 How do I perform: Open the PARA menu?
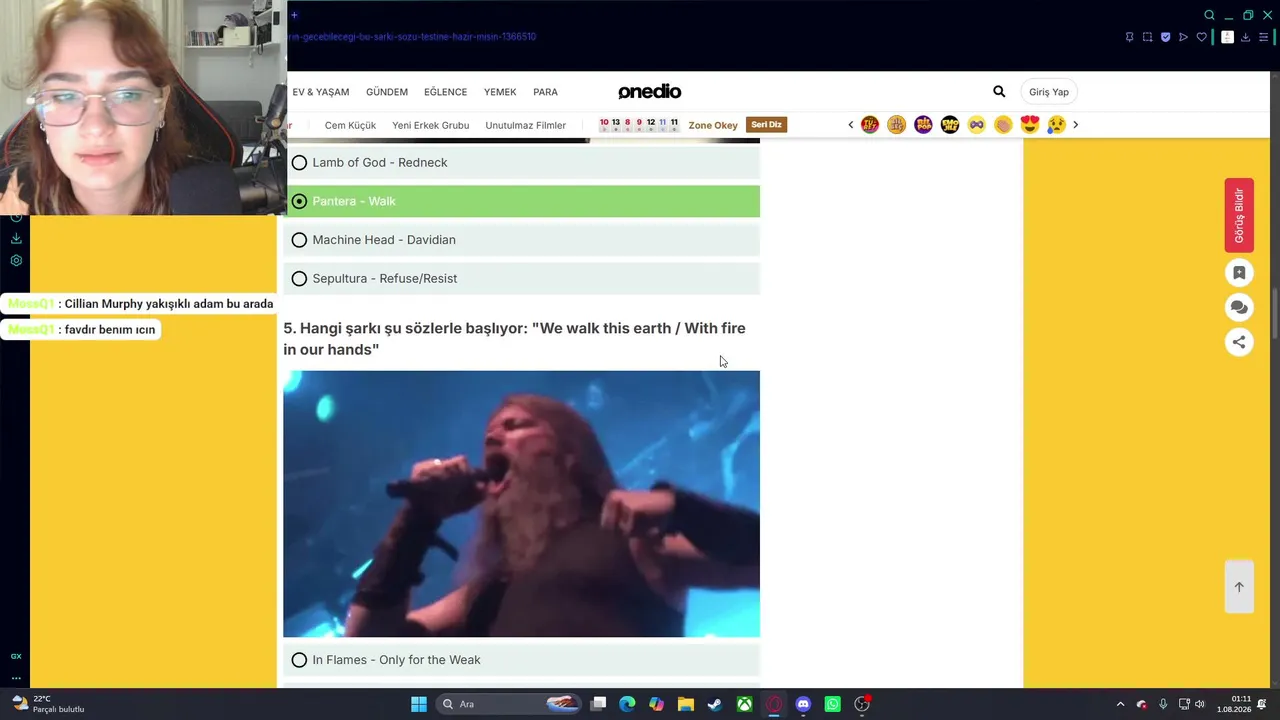[x=545, y=92]
